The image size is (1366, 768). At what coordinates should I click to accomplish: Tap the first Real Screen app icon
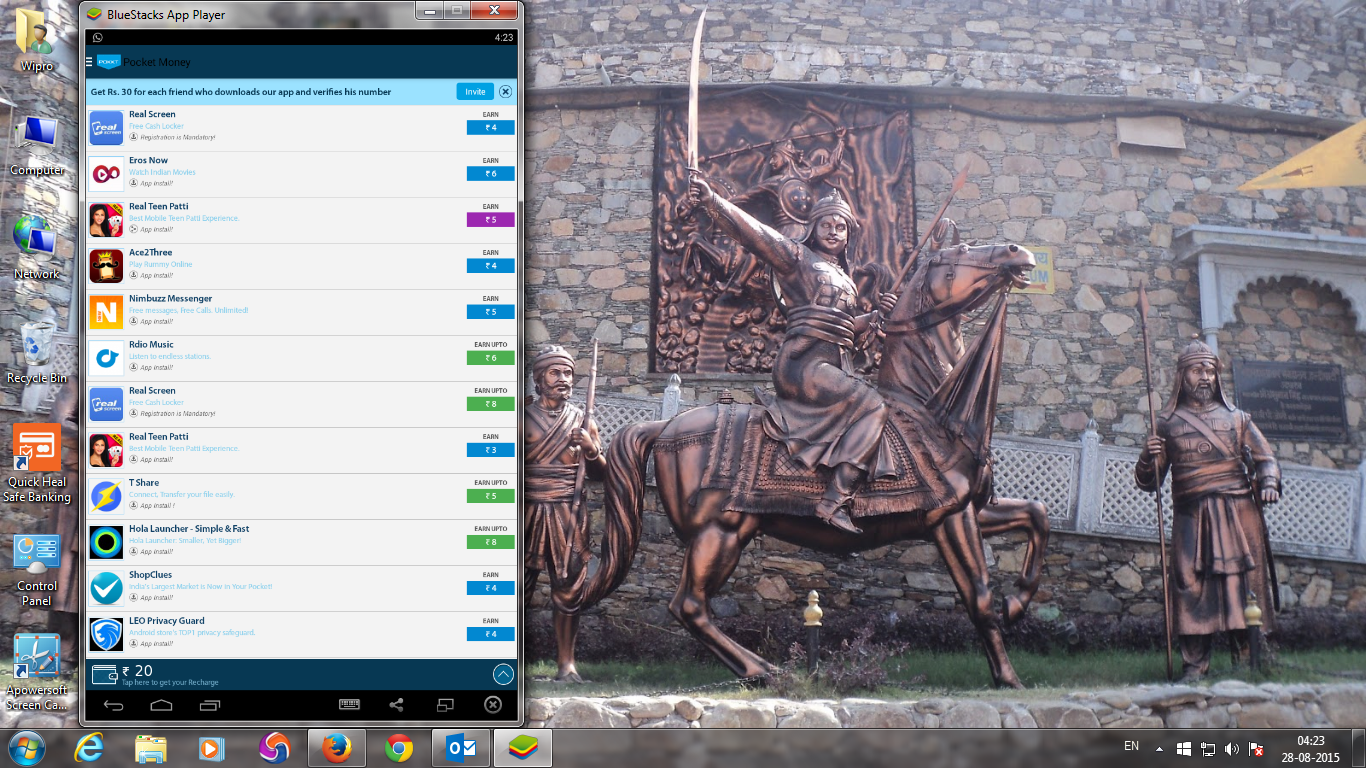tap(106, 128)
